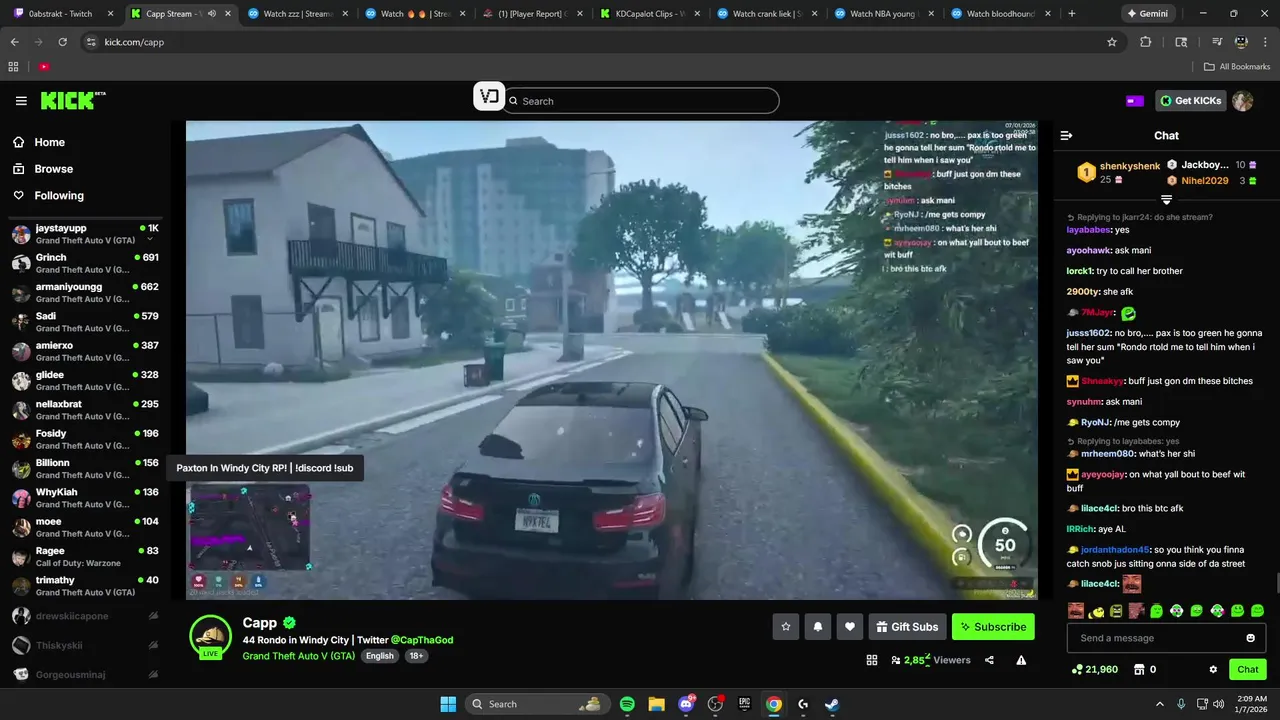
Task: Click the lilace4cl emote message in chat
Action: pyautogui.click(x=1131, y=584)
